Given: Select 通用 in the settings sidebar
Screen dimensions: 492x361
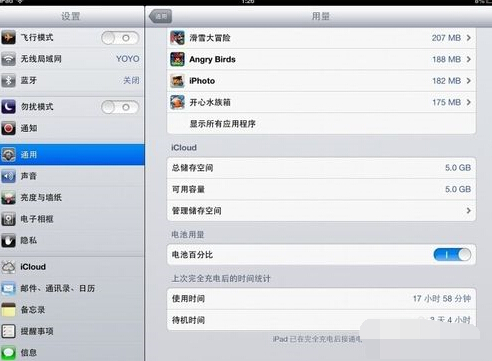Looking at the screenshot, I should coord(72,155).
